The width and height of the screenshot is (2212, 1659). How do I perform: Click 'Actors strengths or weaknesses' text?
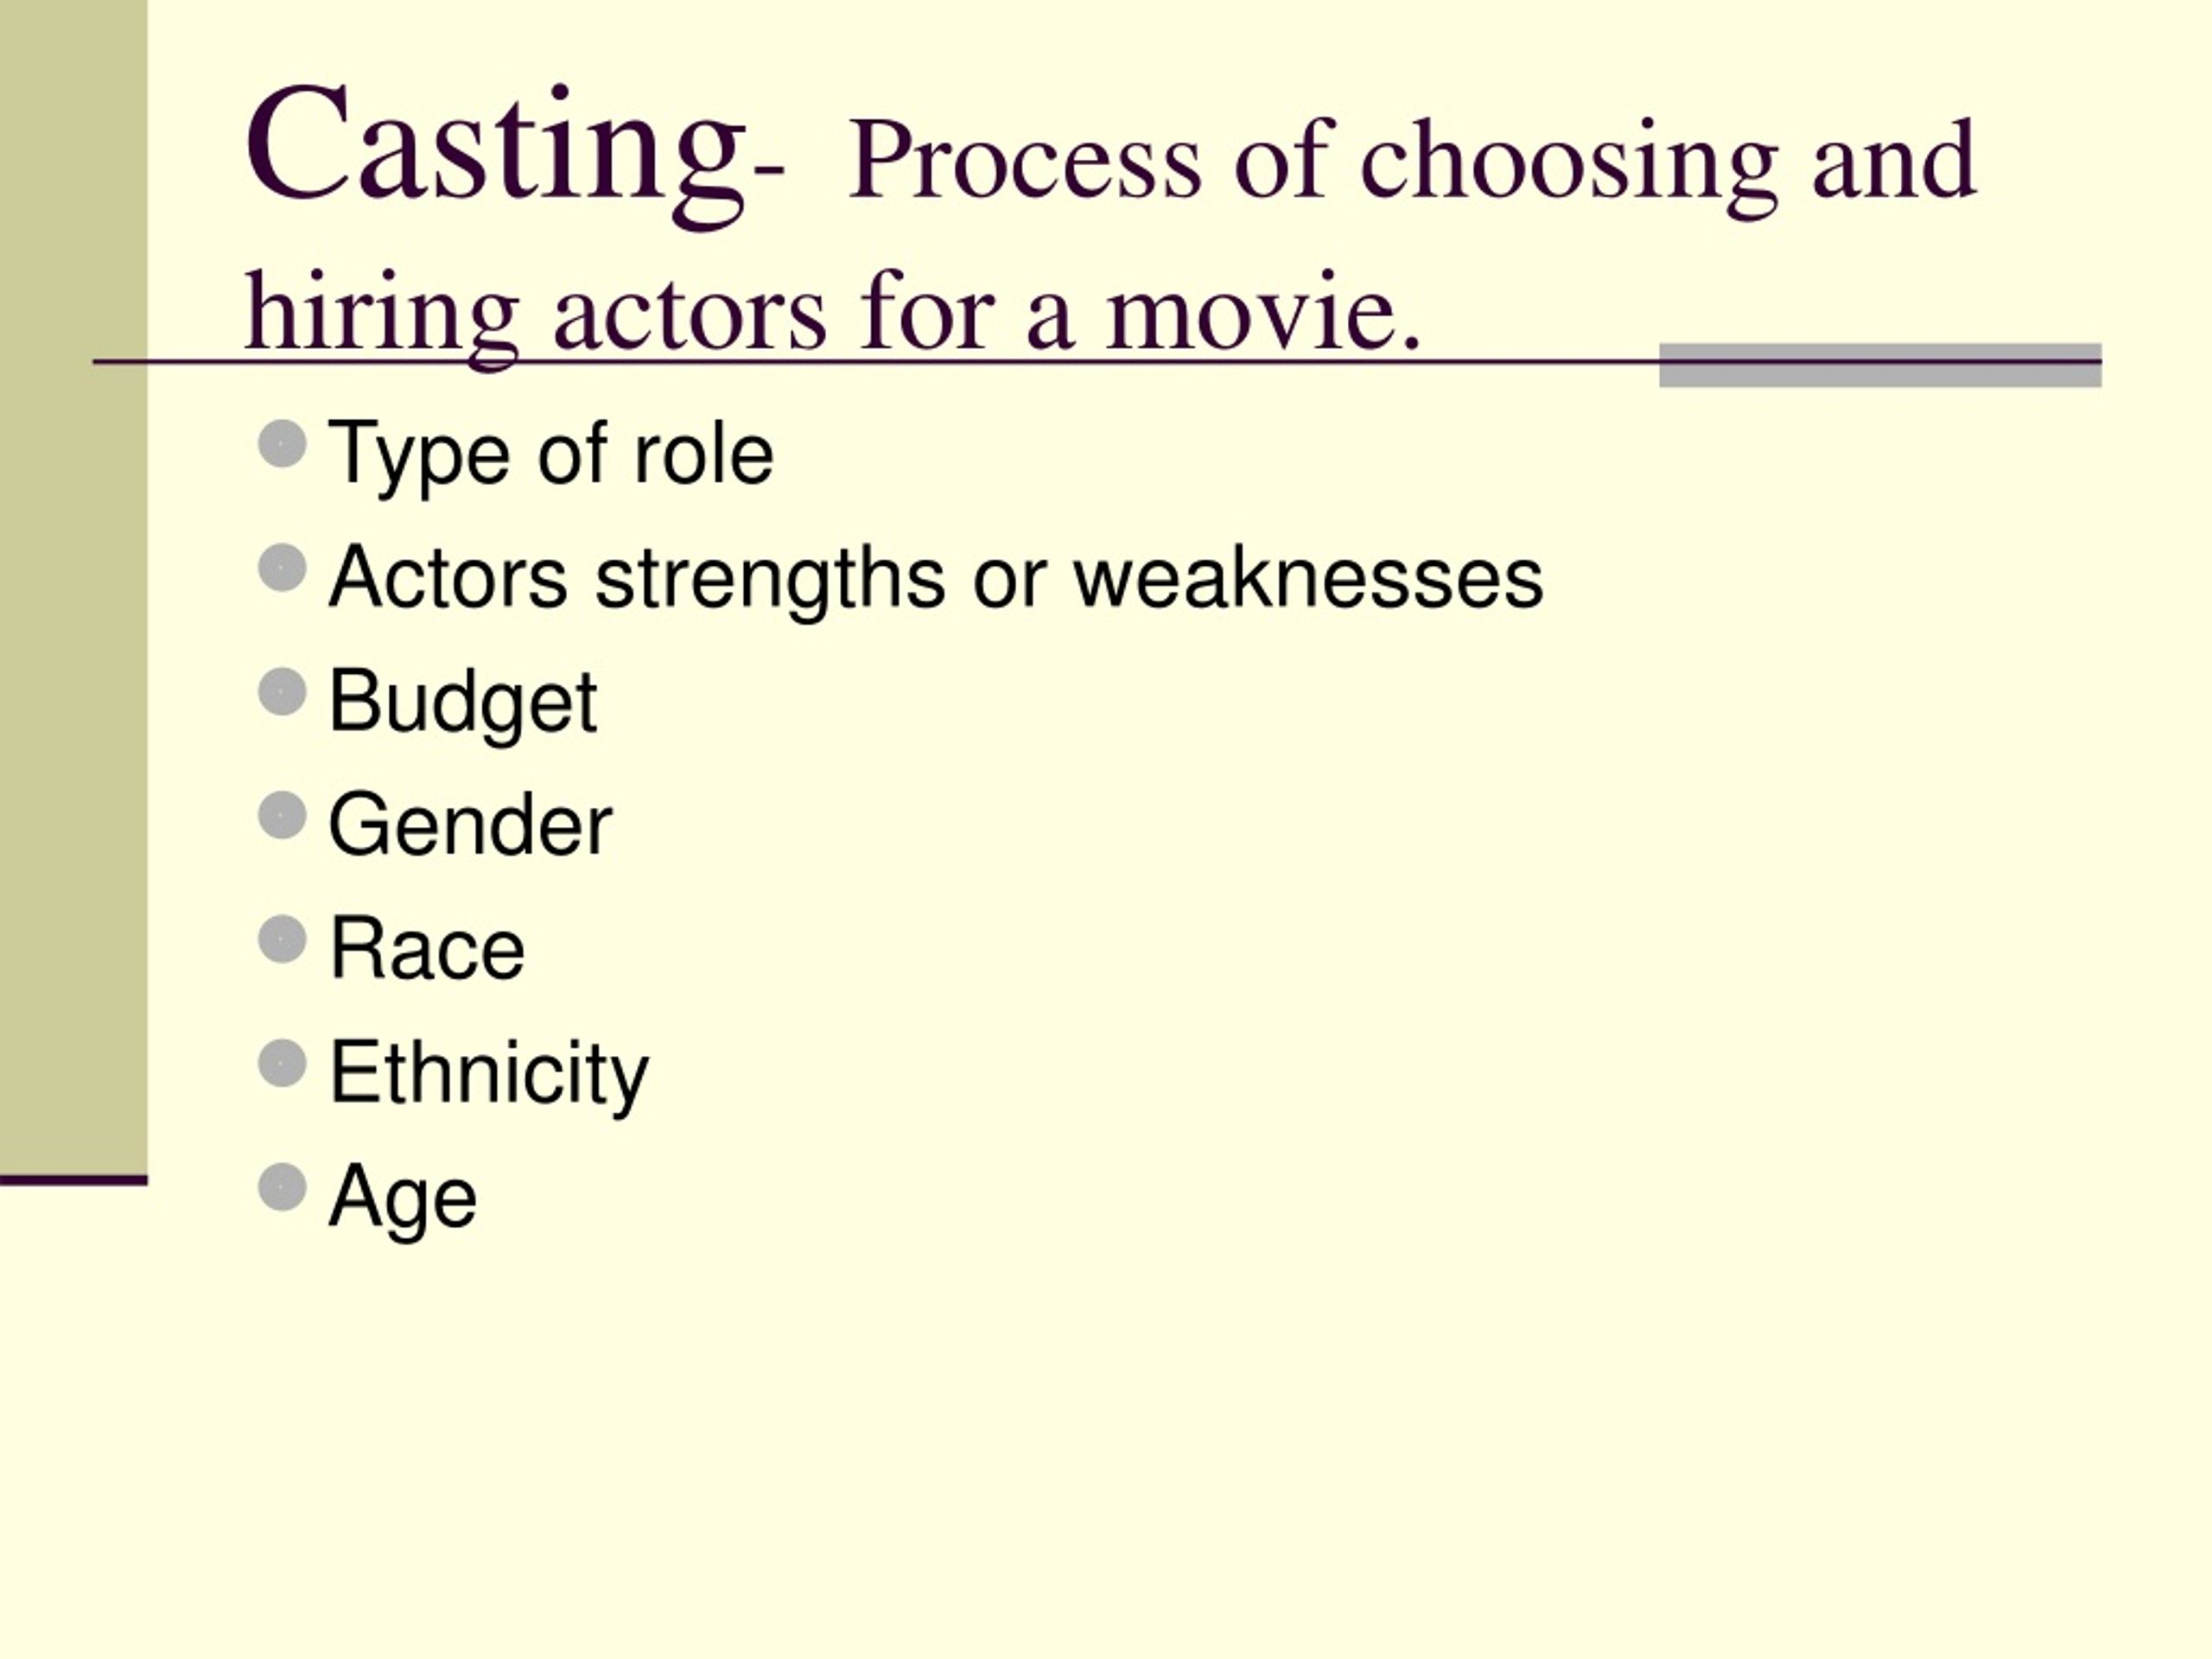point(936,580)
